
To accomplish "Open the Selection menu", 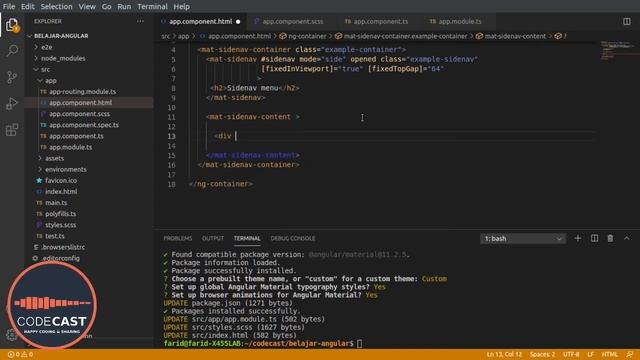I will [x=56, y=7].
